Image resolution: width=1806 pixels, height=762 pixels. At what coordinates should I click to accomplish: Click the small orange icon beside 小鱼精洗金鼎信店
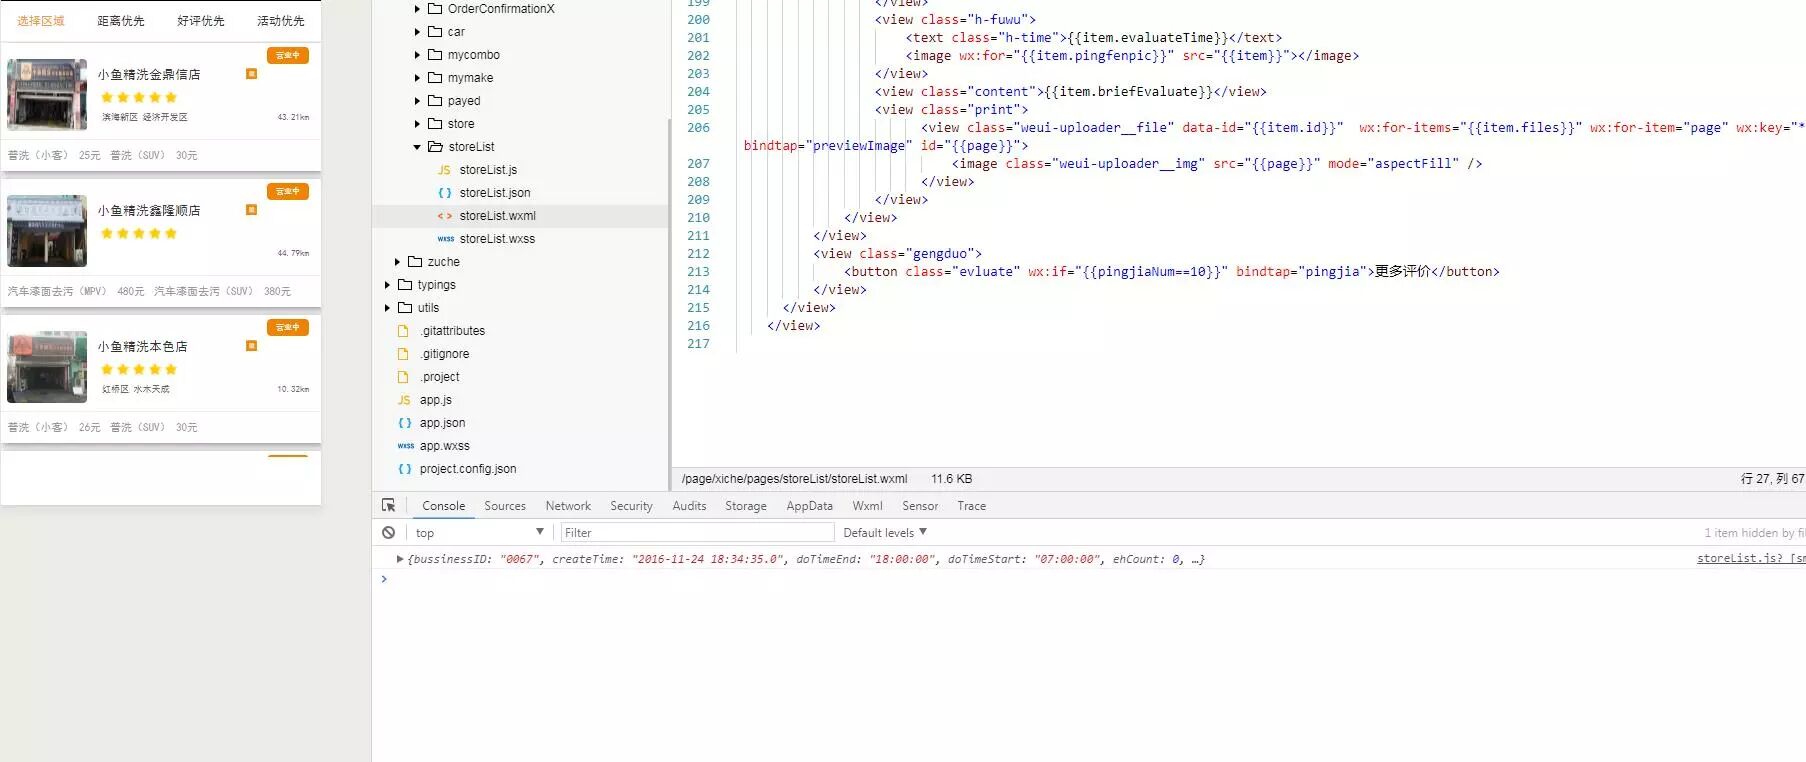tap(251, 73)
